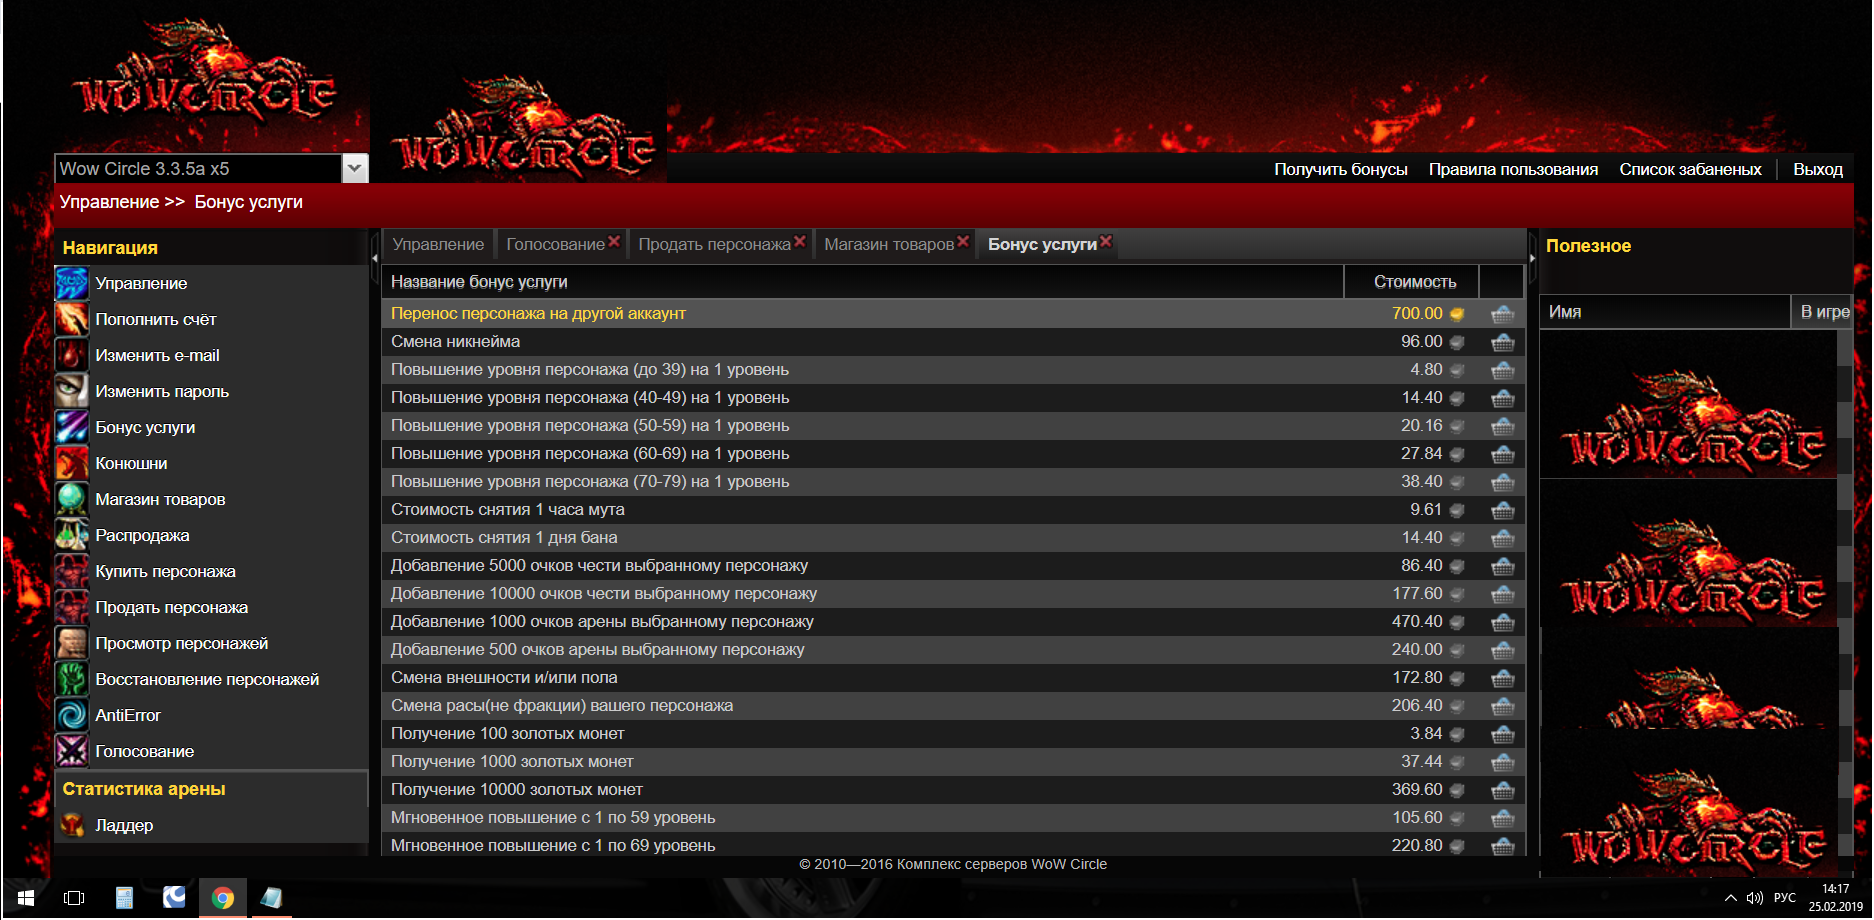Click the Выход logout link
Image resolution: width=1874 pixels, height=920 pixels.
(x=1817, y=170)
